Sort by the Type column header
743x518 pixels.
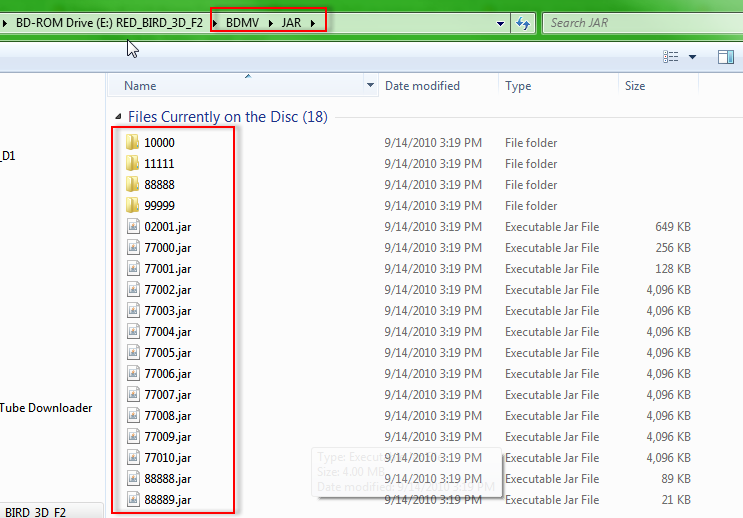pos(518,86)
